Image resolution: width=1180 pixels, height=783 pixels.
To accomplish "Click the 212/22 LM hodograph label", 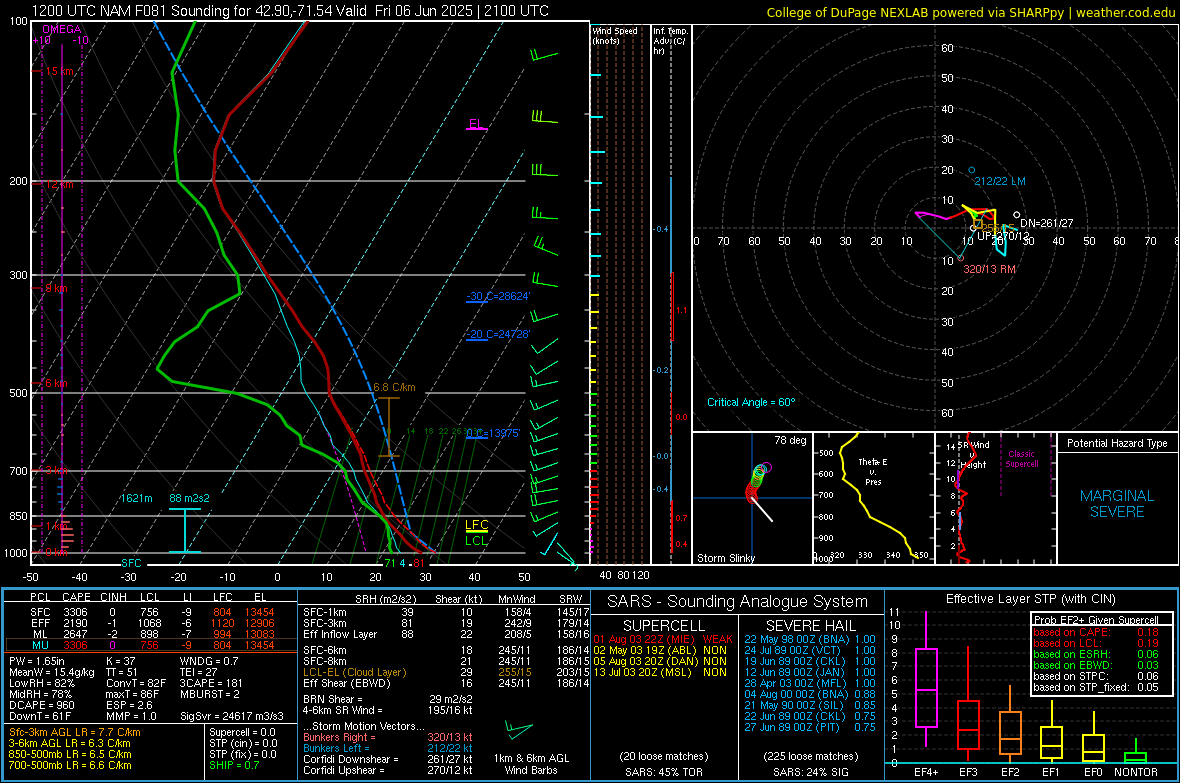I will coord(999,181).
